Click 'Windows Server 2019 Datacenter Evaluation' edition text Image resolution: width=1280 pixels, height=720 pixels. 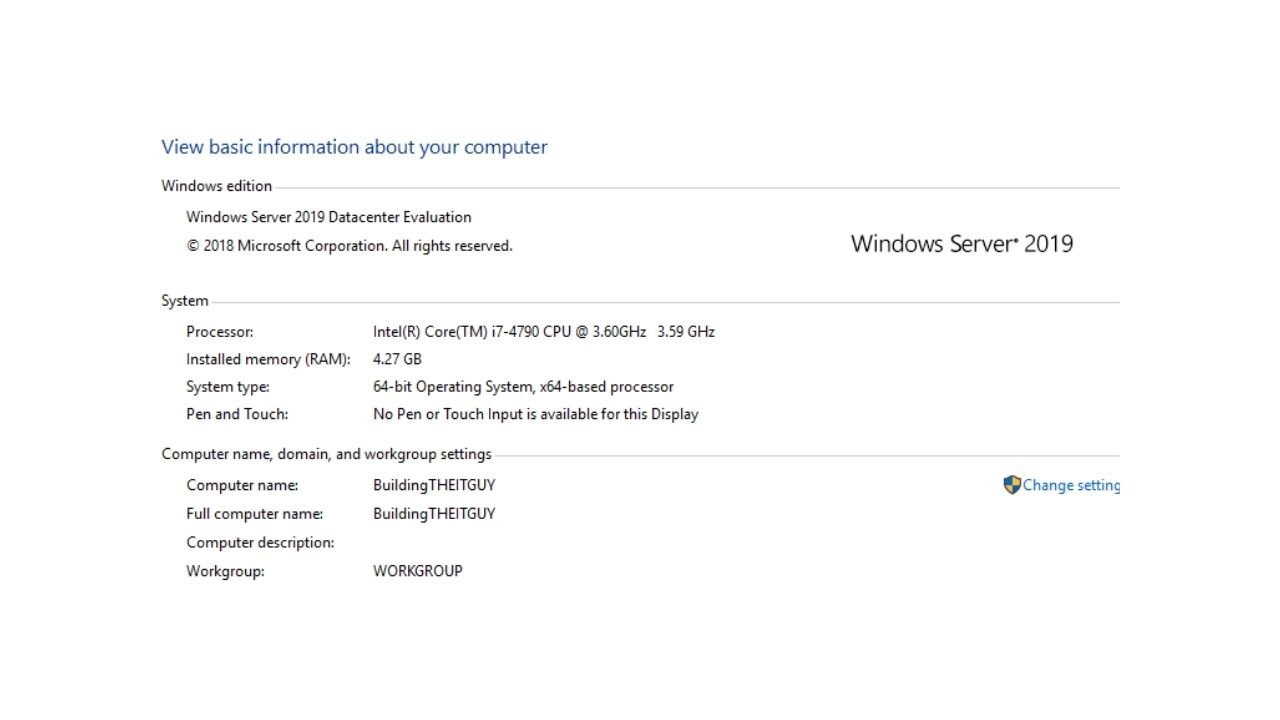tap(329, 217)
